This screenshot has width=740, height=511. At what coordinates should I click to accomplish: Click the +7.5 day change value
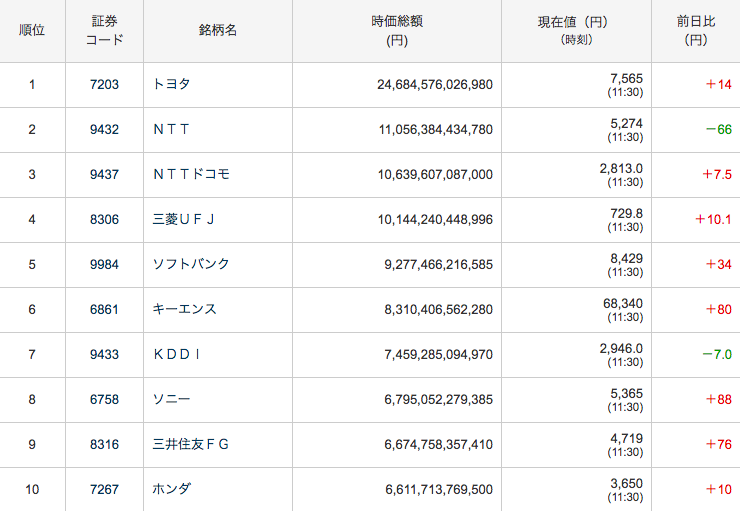tap(717, 175)
